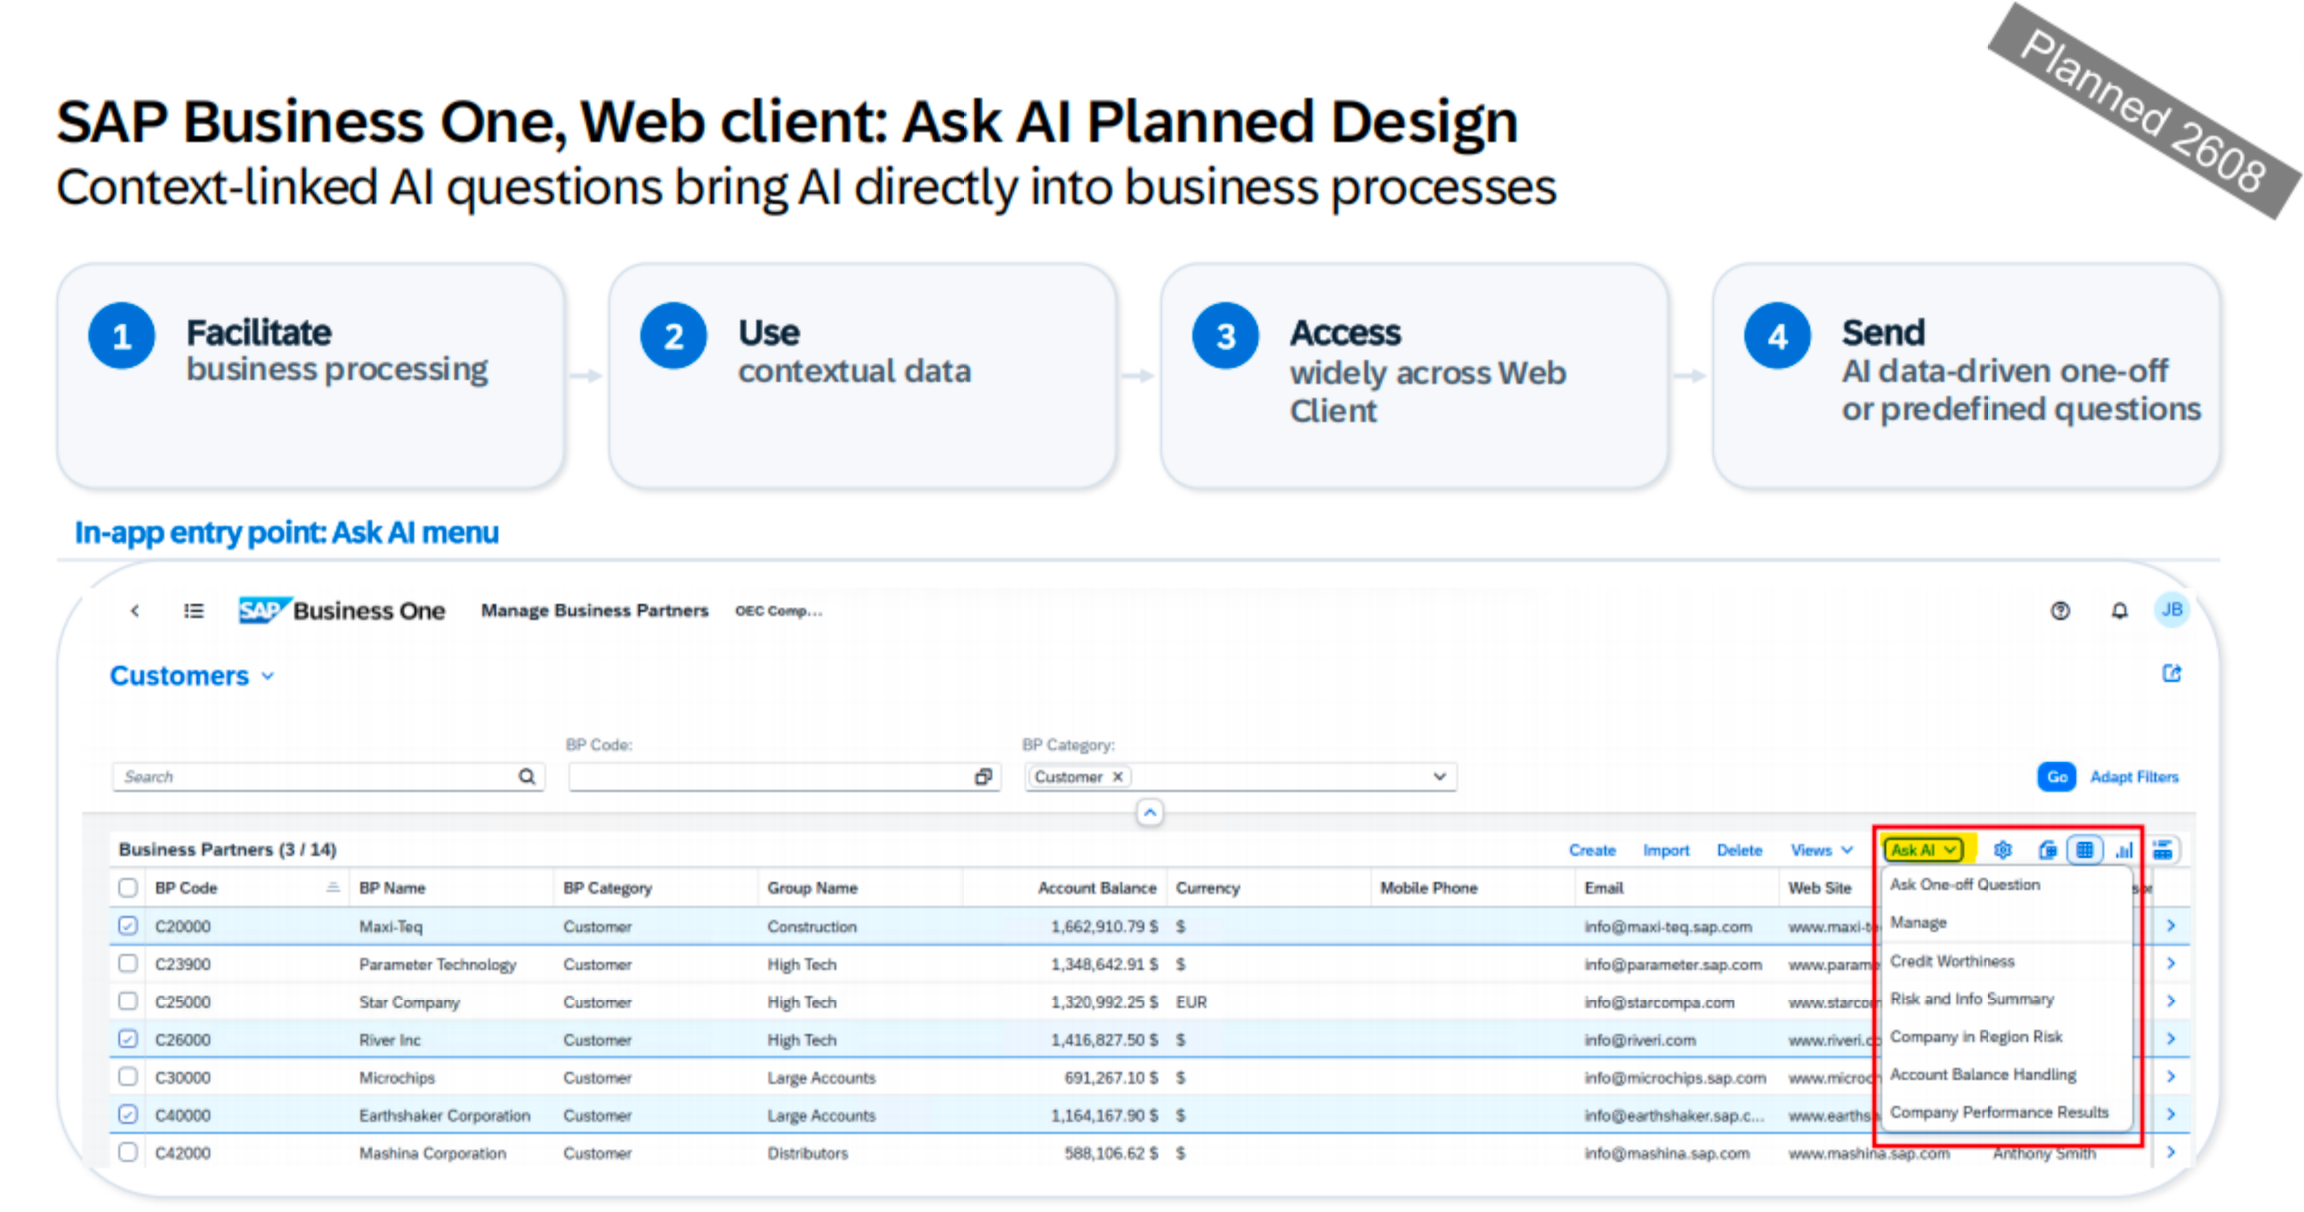
Task: Open the navigation menu list icon
Action: (x=194, y=610)
